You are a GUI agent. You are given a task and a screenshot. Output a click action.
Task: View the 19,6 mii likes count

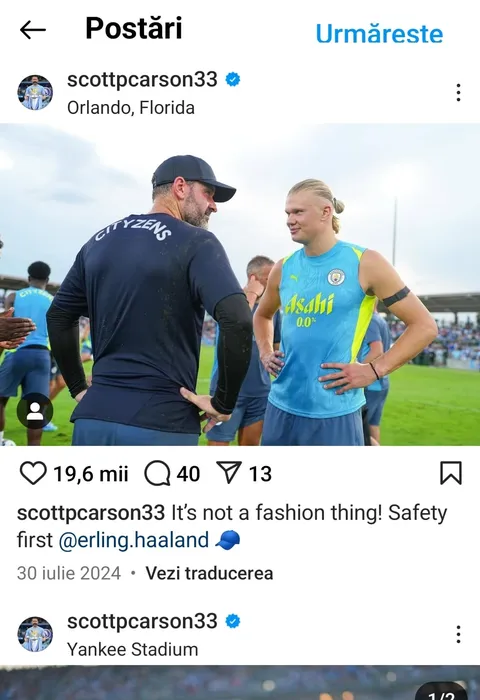click(91, 474)
